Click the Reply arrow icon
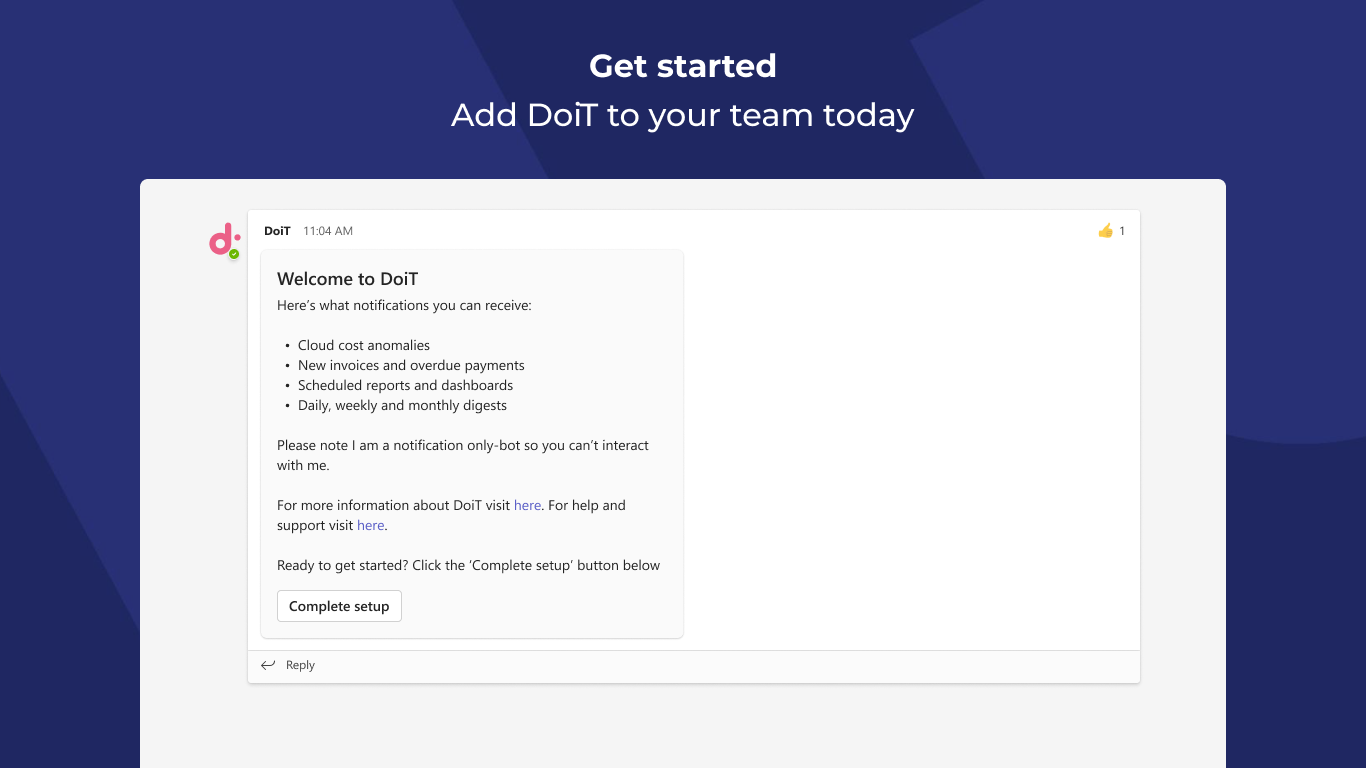1366x768 pixels. (x=268, y=665)
